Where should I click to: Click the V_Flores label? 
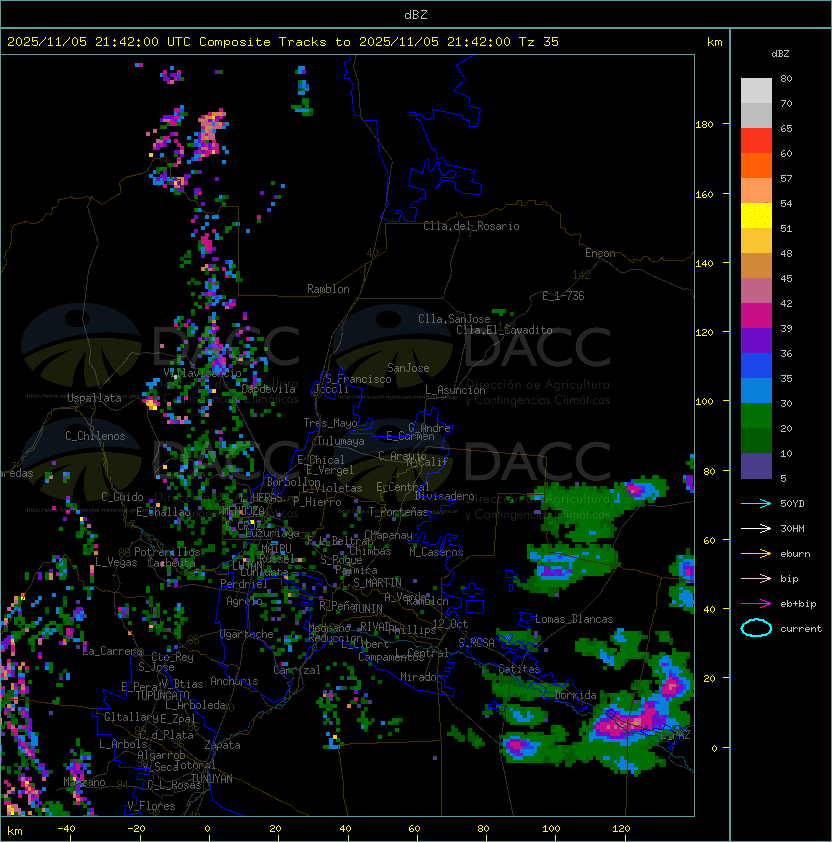click(151, 806)
